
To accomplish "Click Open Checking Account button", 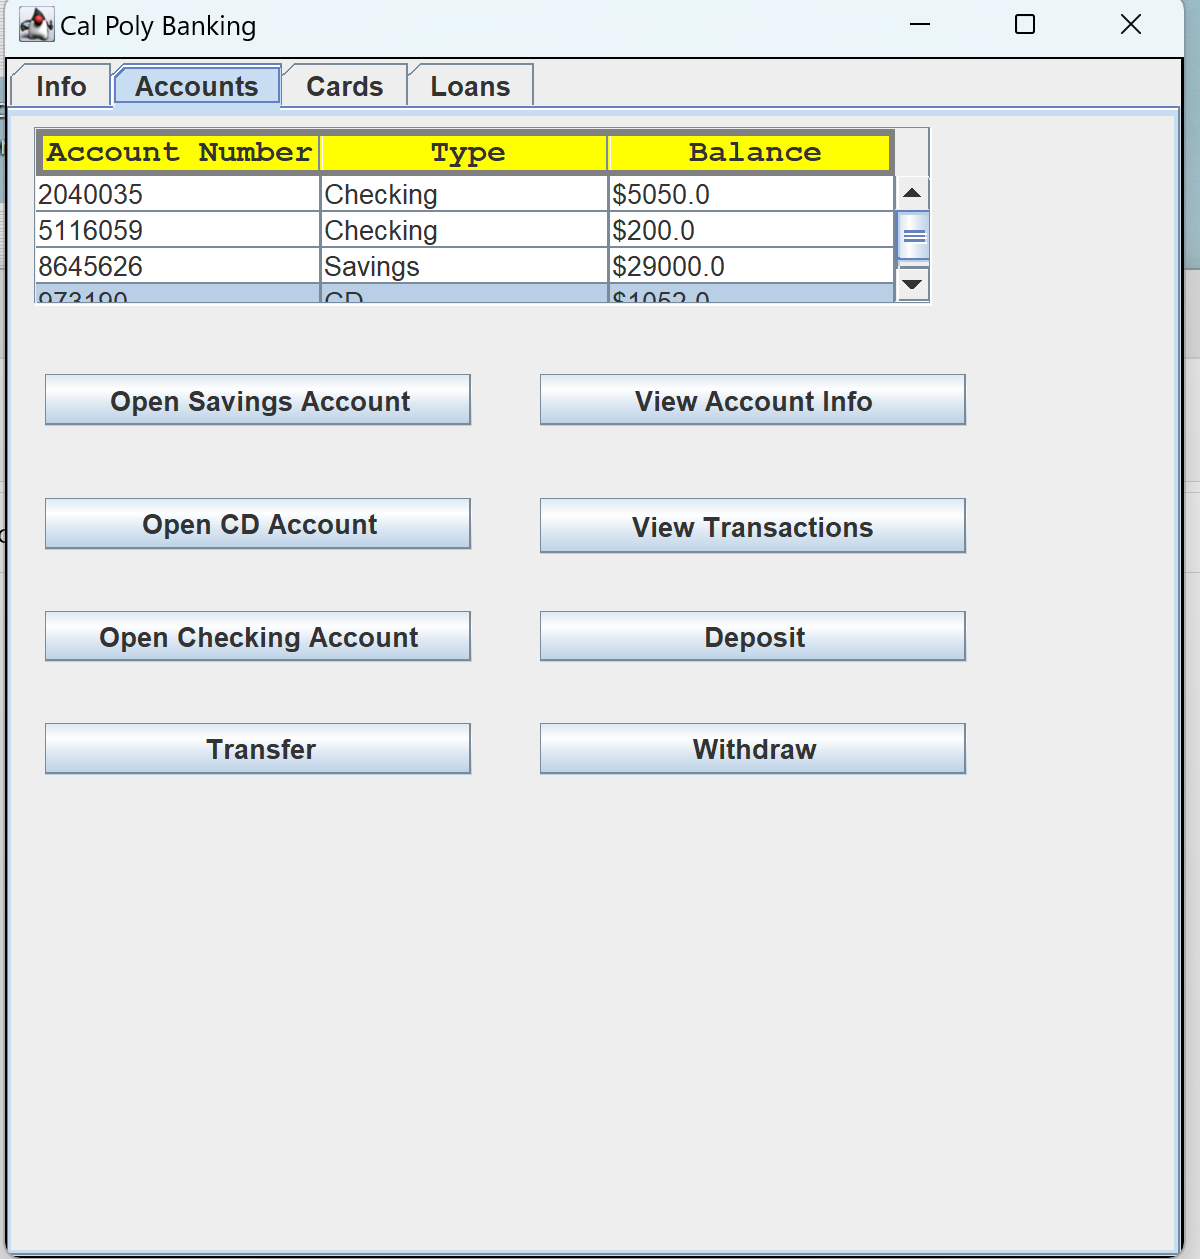I will (258, 637).
